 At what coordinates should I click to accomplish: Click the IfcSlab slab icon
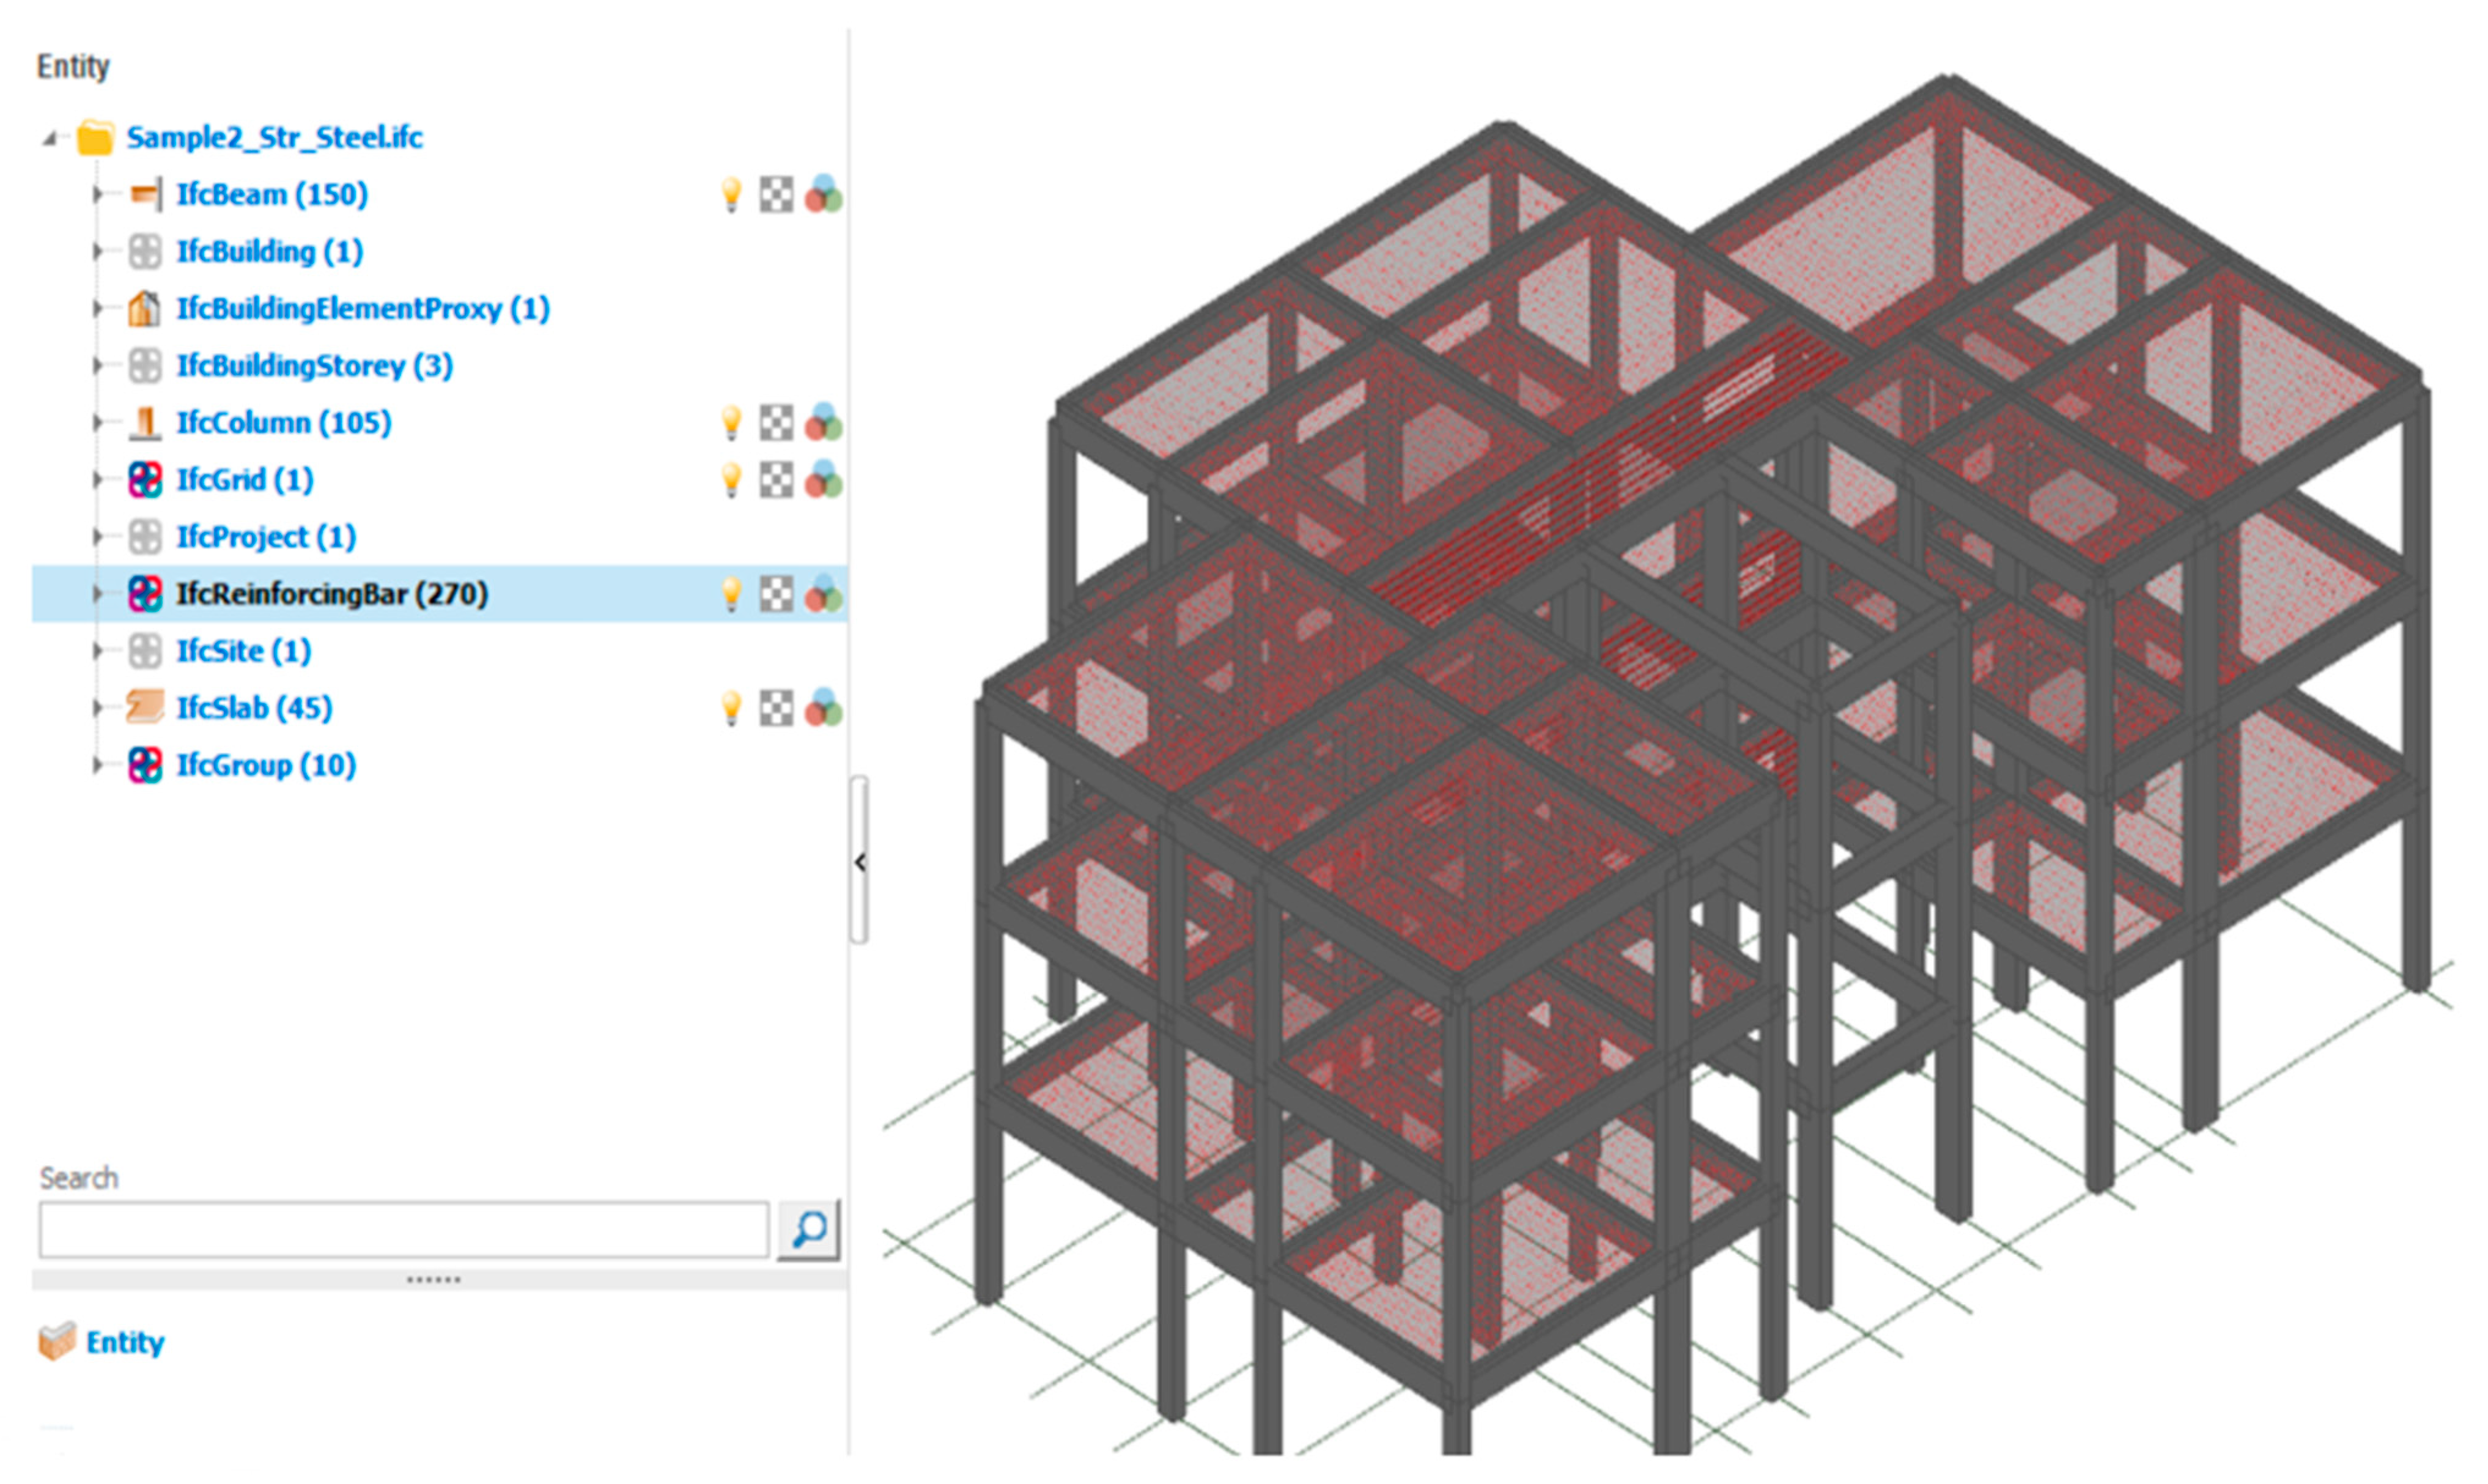tap(145, 708)
